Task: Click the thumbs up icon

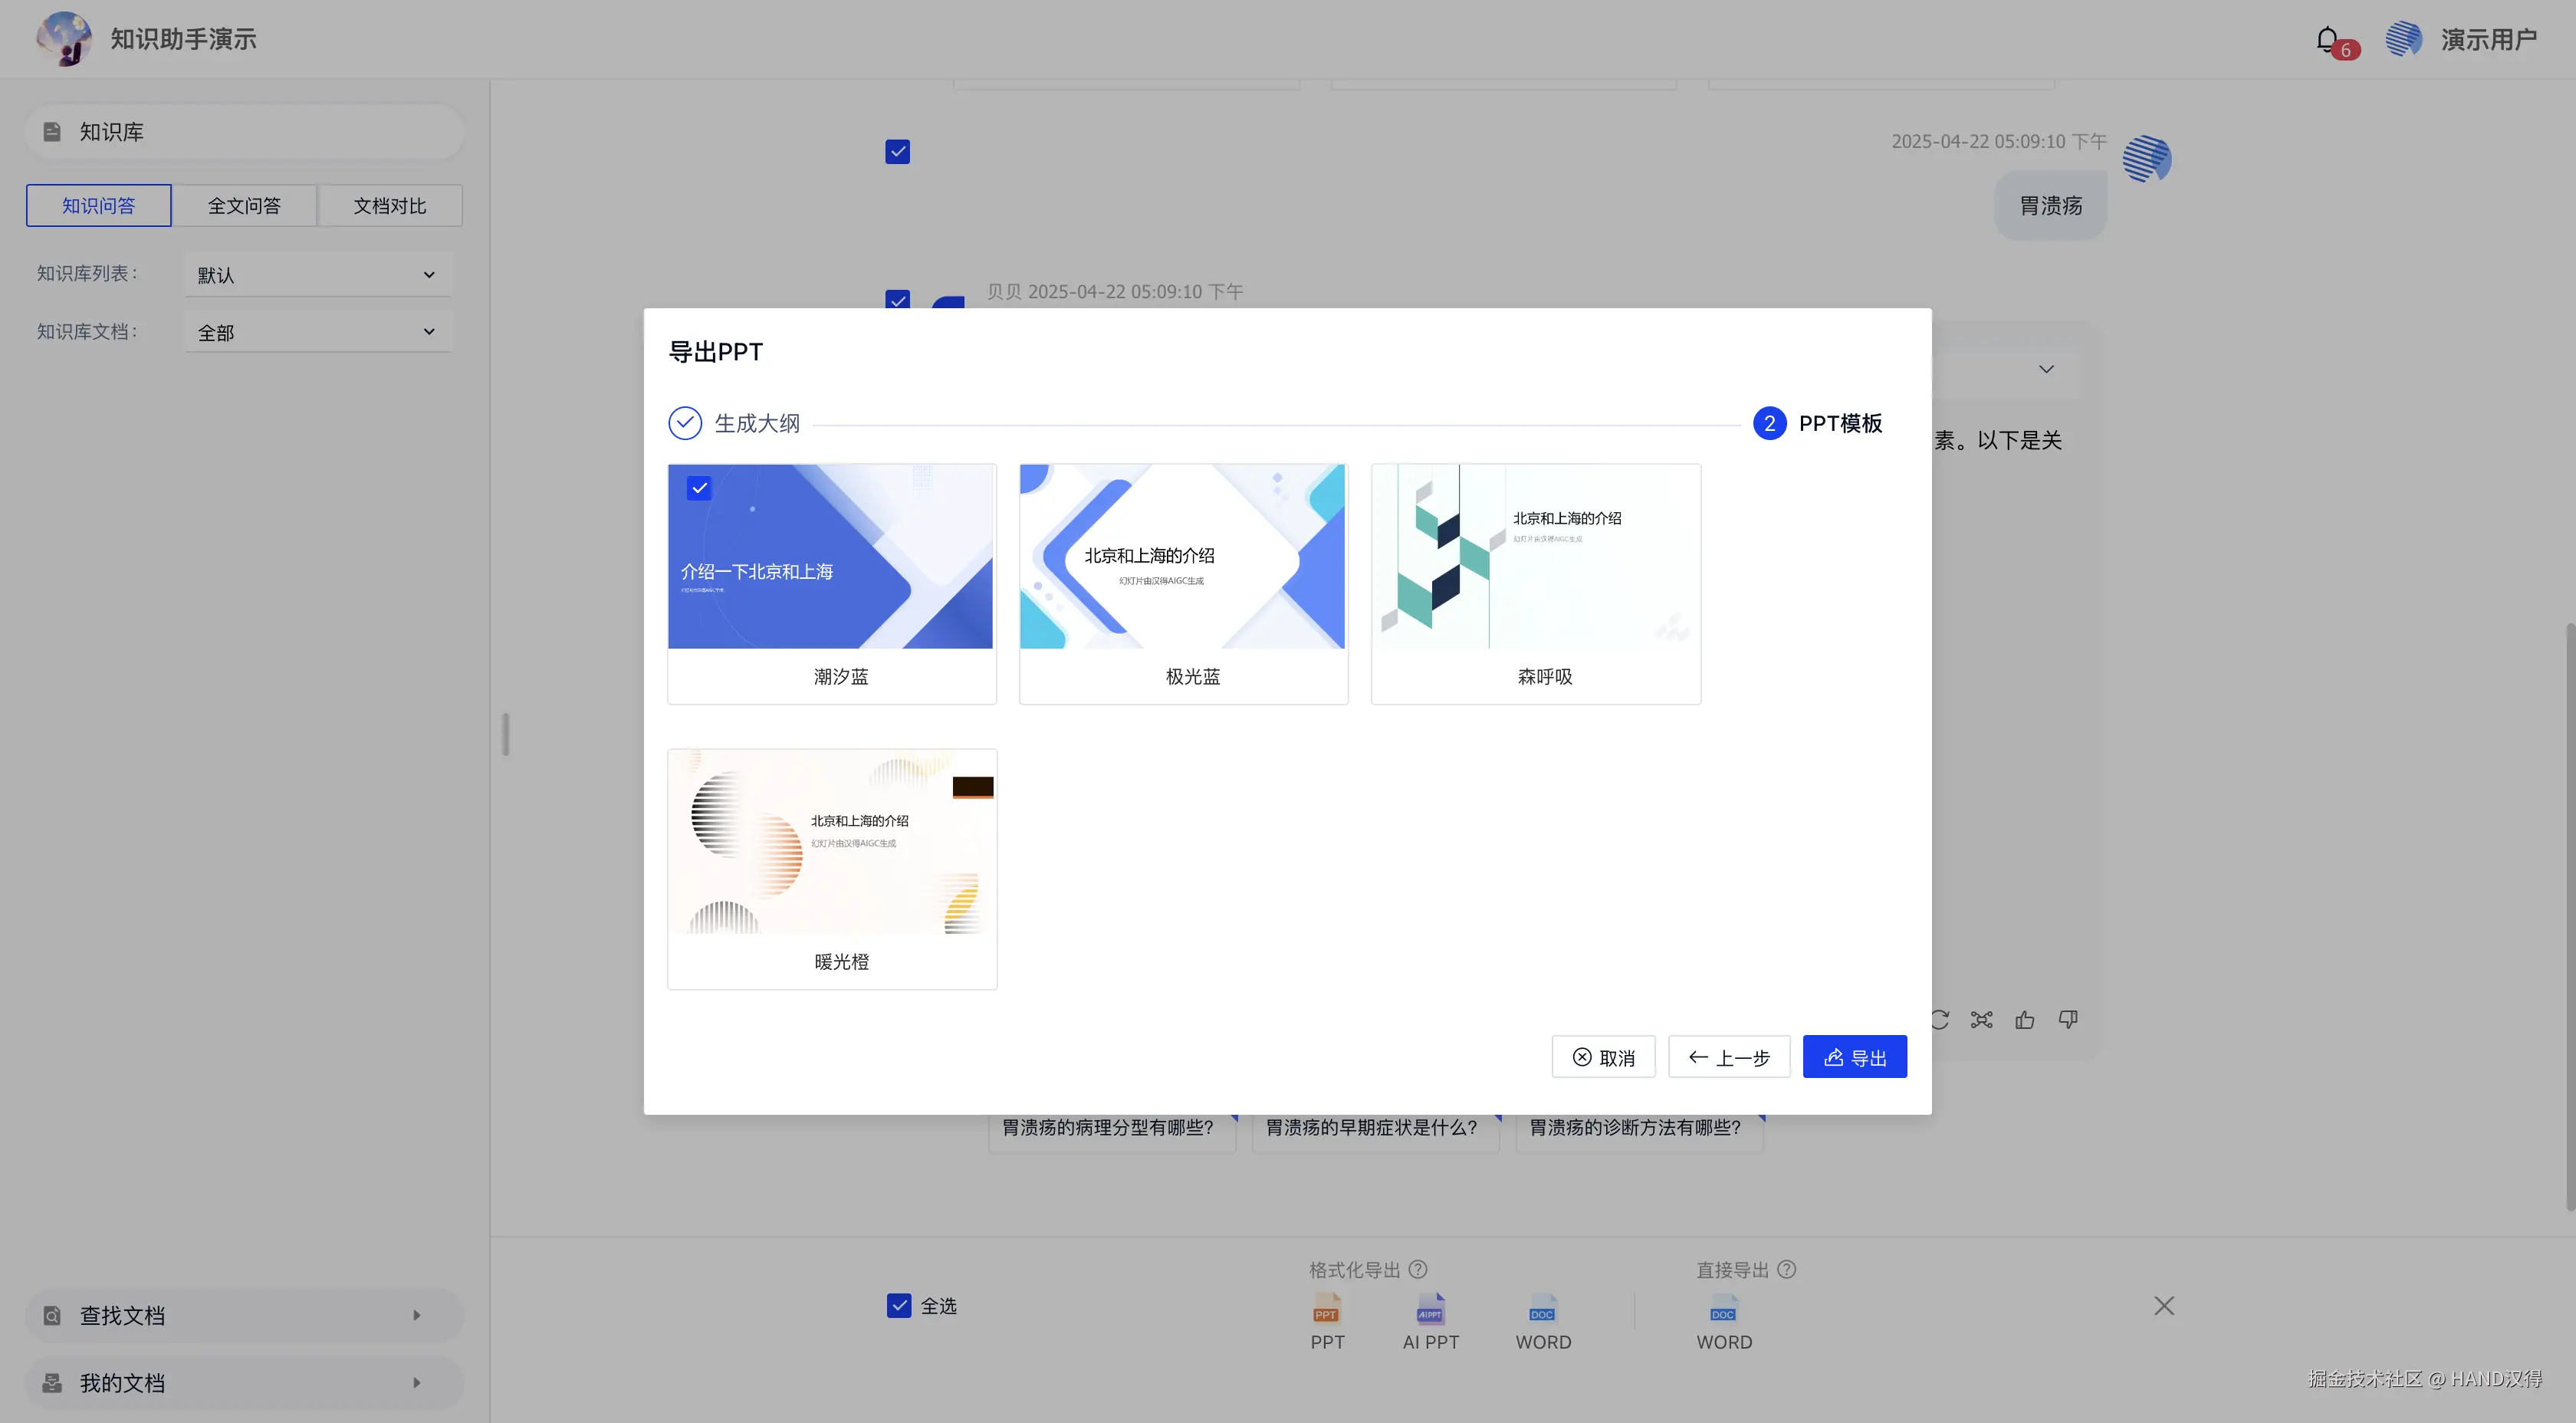Action: point(2025,1020)
